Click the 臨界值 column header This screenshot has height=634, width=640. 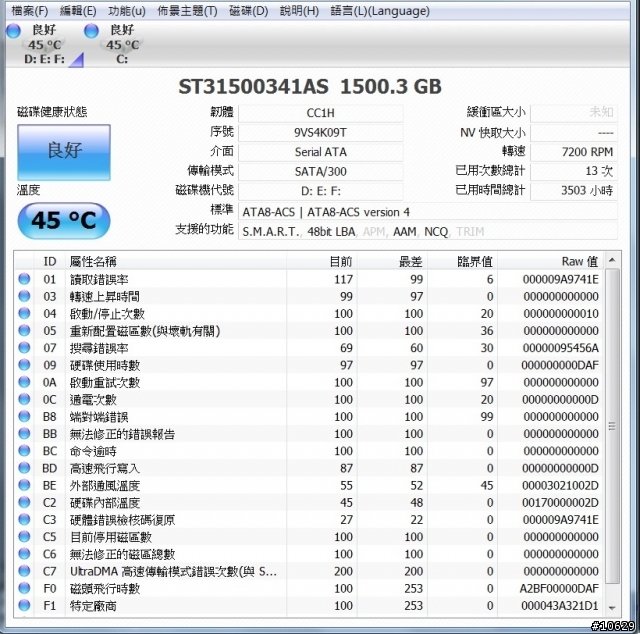[462, 261]
